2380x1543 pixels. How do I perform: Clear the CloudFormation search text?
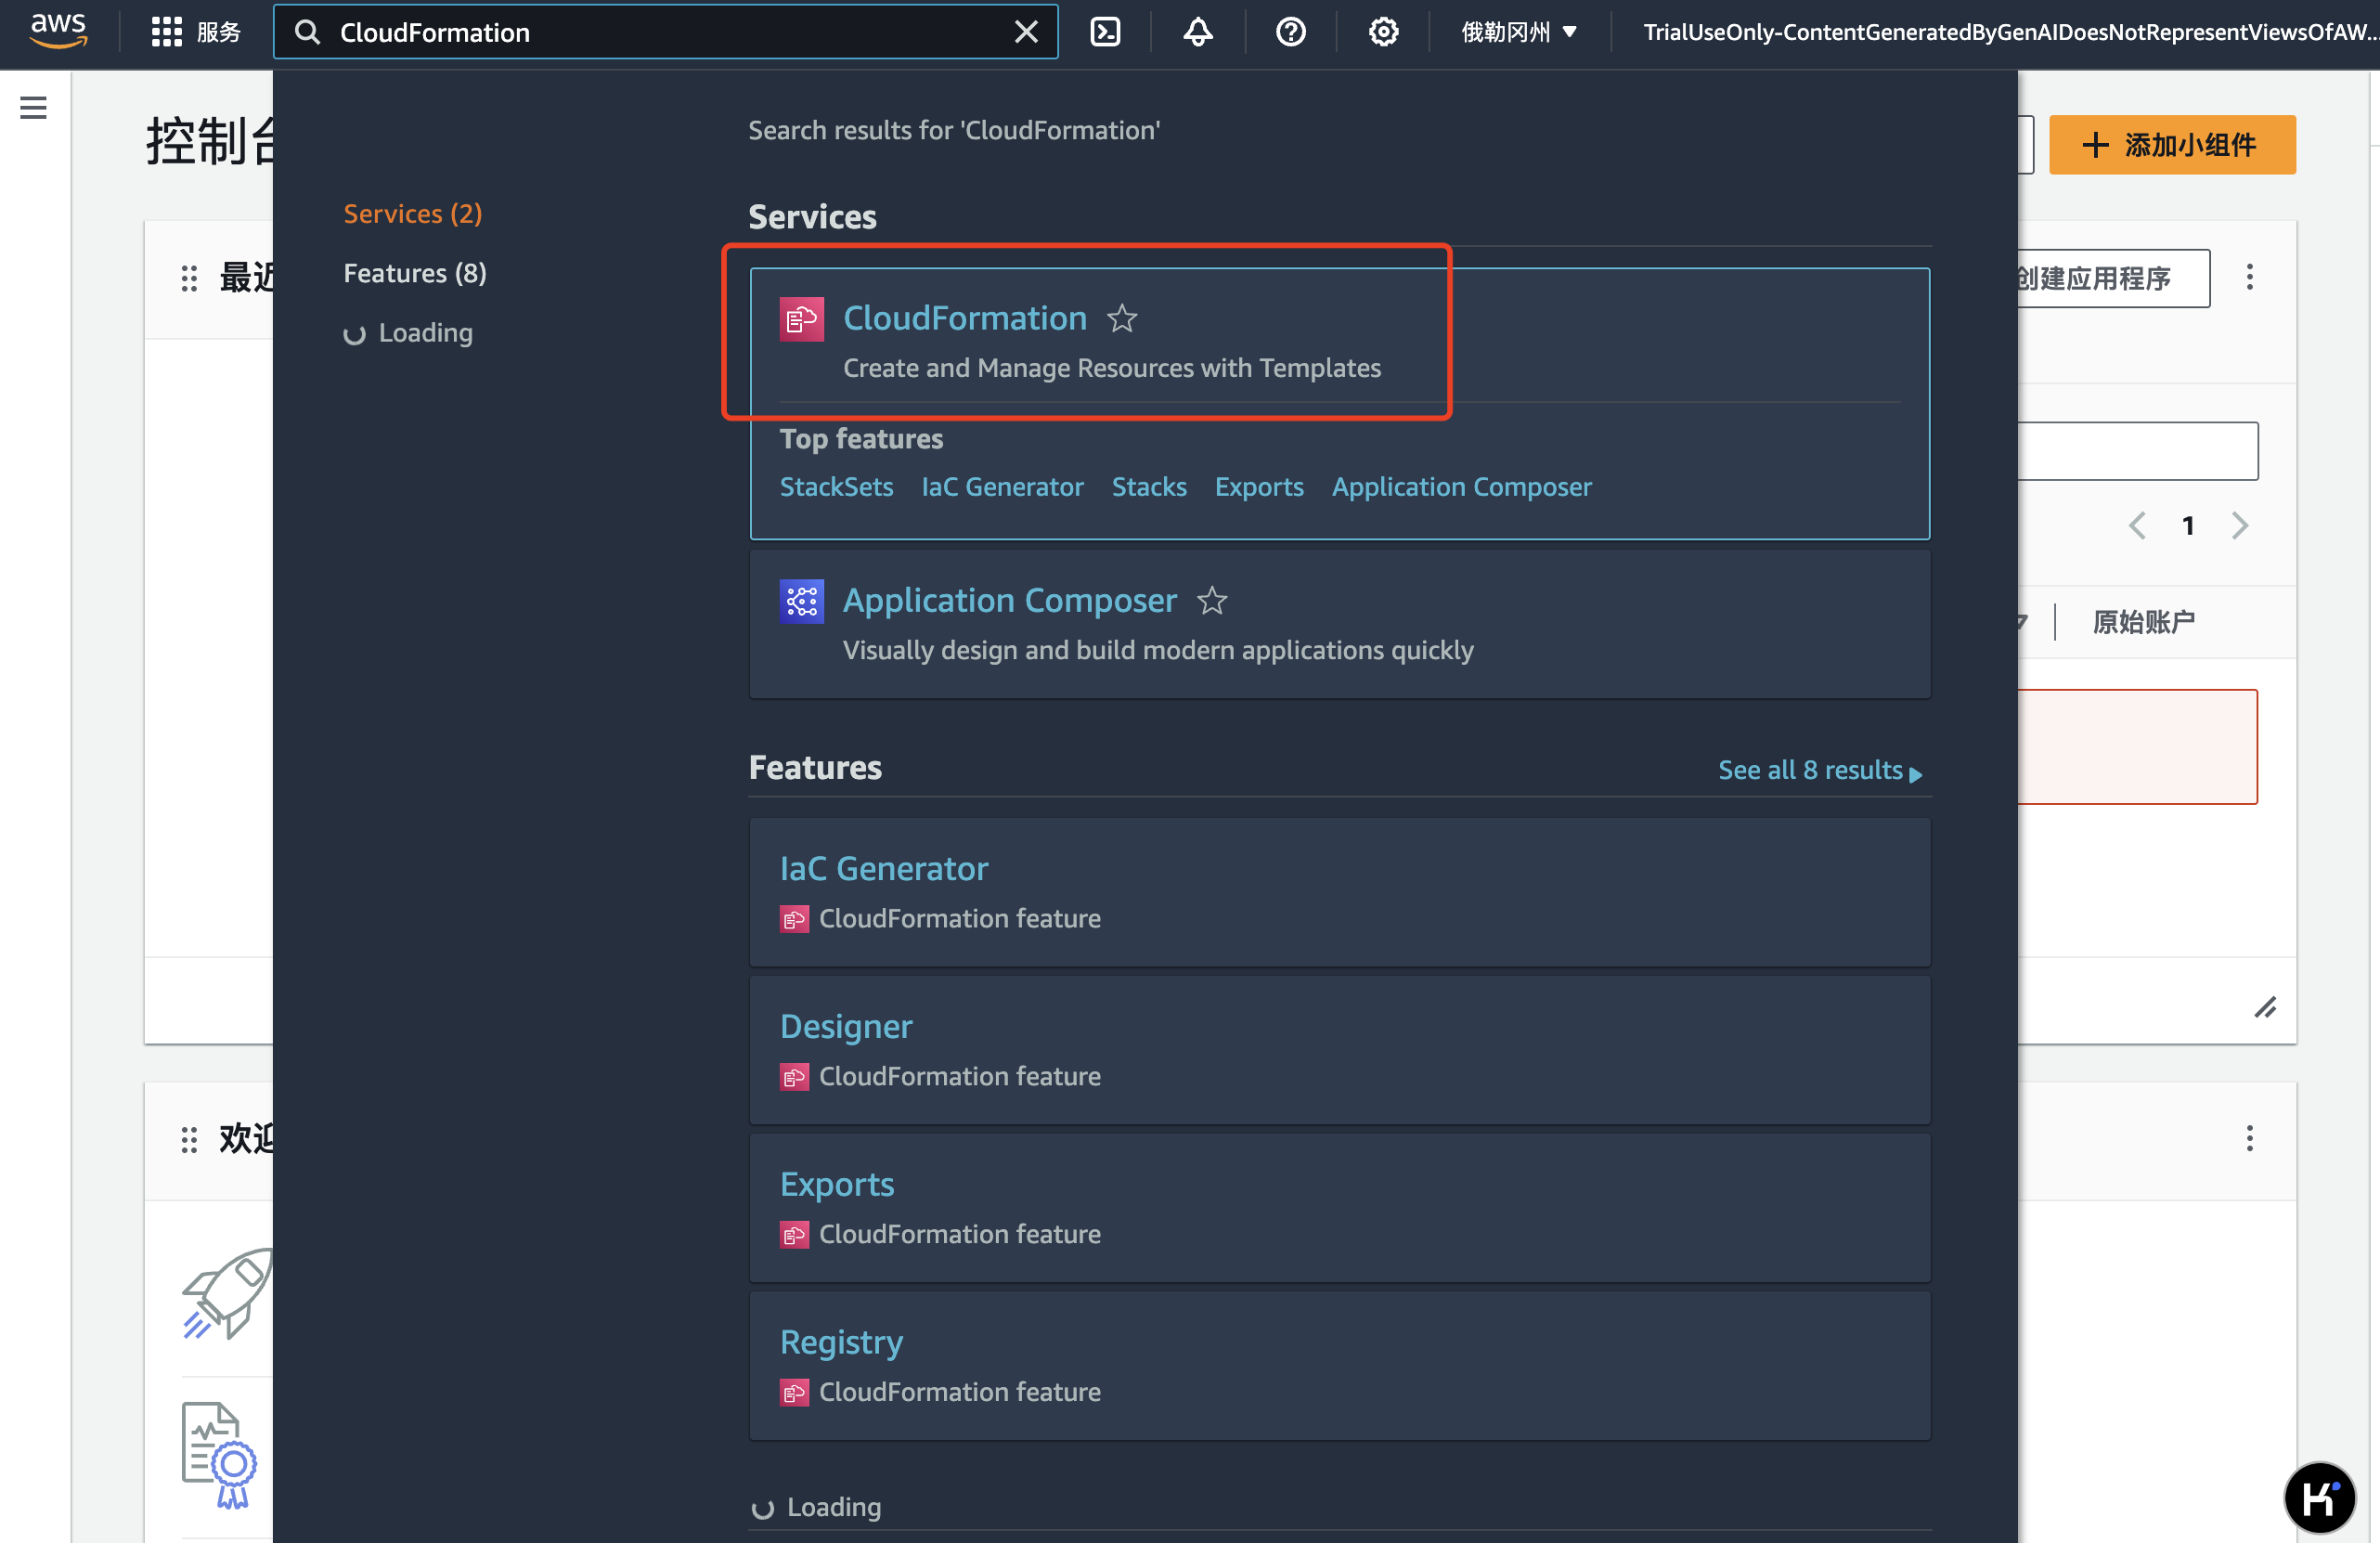[1027, 32]
